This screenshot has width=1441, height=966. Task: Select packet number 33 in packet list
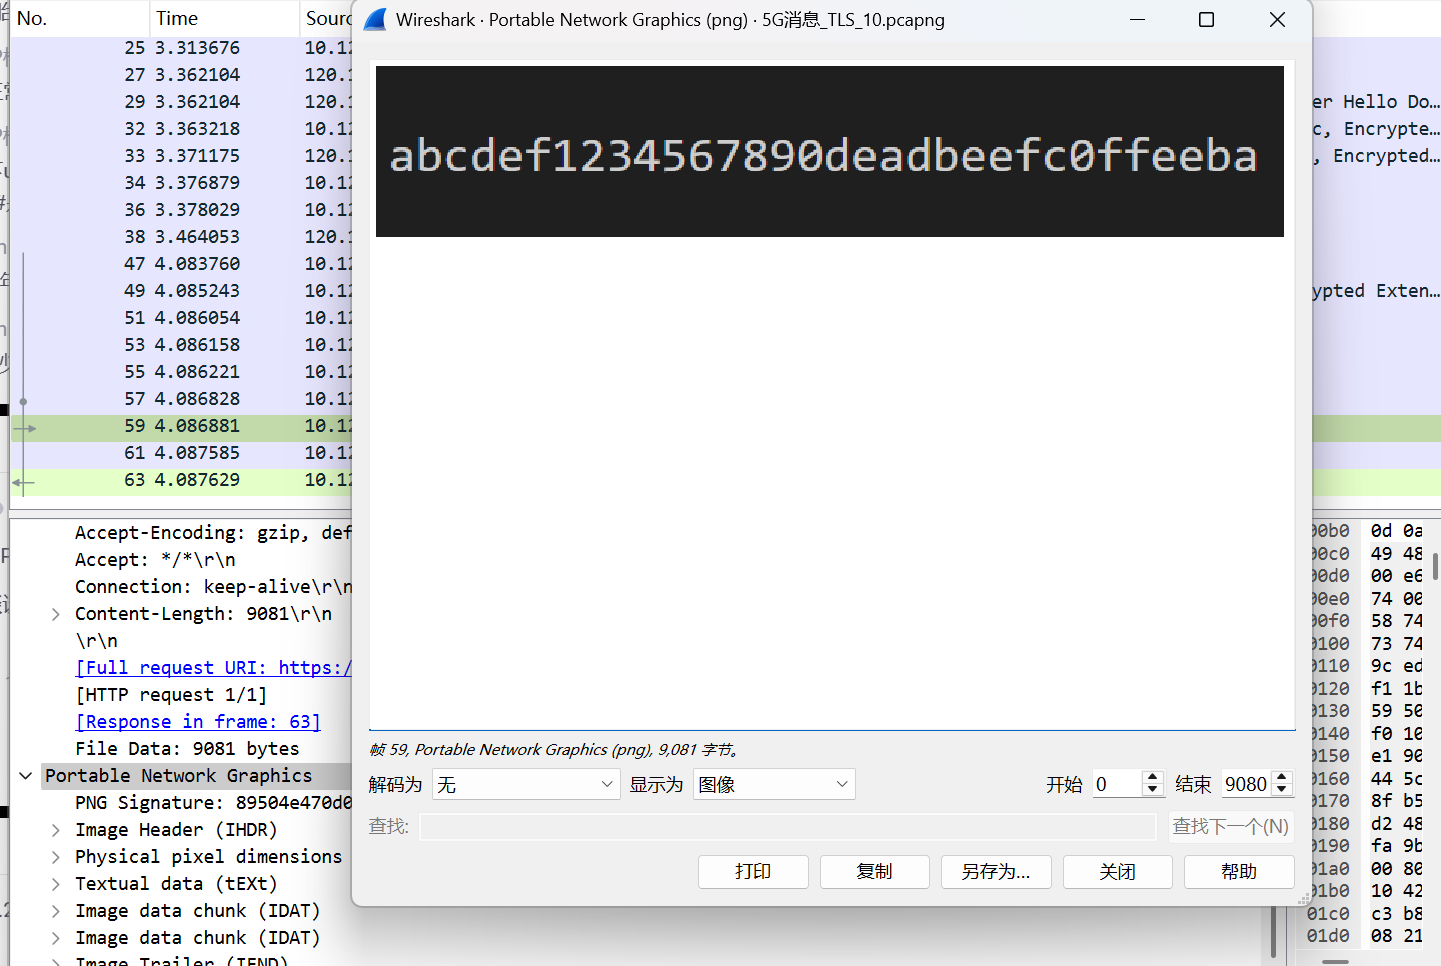click(181, 156)
